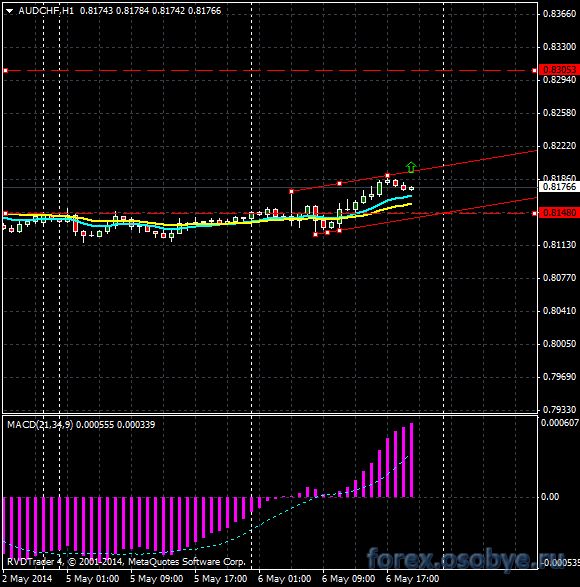
Task: Click the 0.83300 price axis label
Action: (559, 47)
